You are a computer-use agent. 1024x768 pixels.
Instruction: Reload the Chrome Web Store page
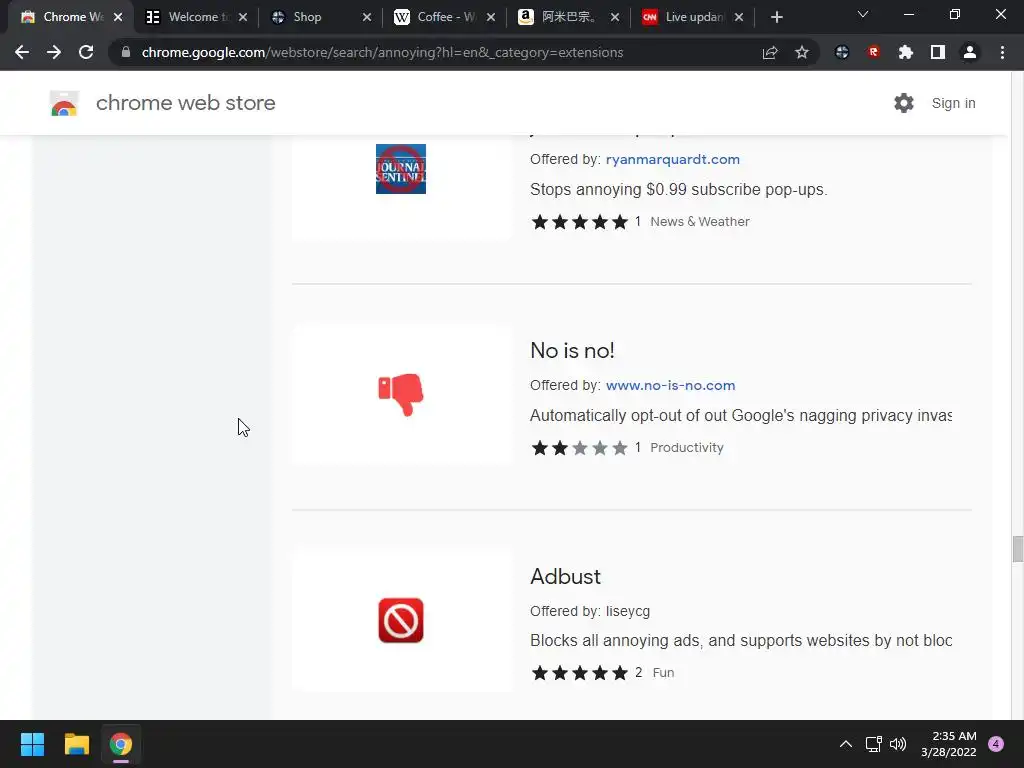tap(86, 52)
